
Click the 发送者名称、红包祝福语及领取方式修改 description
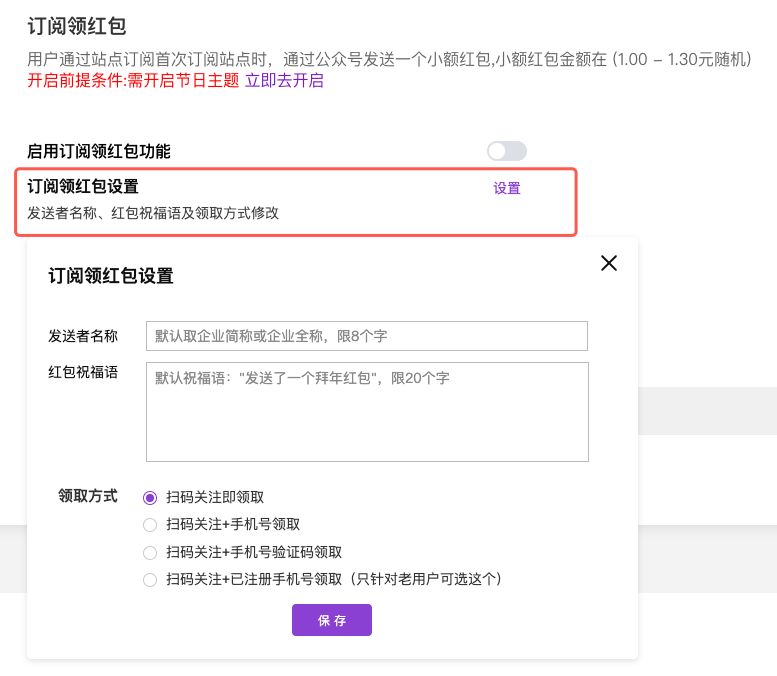(153, 213)
